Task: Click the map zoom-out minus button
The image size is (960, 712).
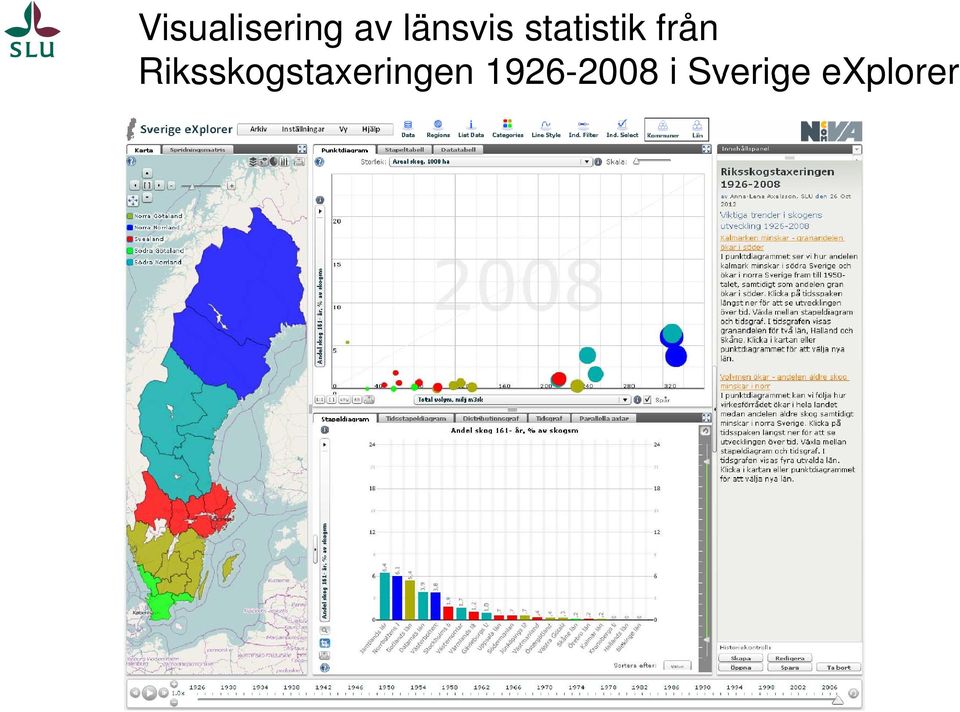Action: (x=171, y=185)
